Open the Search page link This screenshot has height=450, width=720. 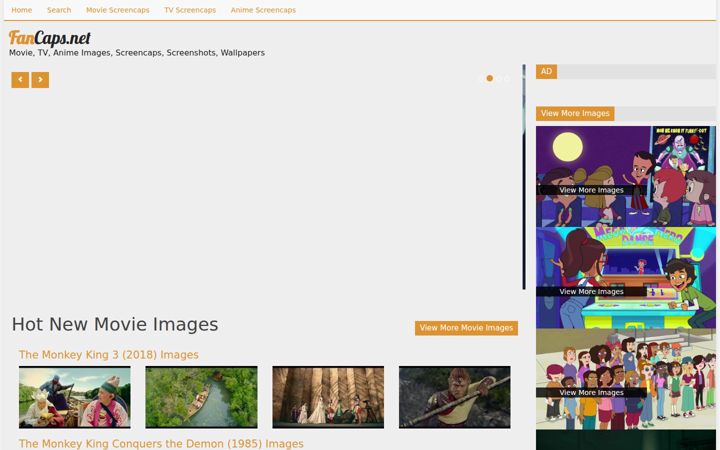click(59, 10)
